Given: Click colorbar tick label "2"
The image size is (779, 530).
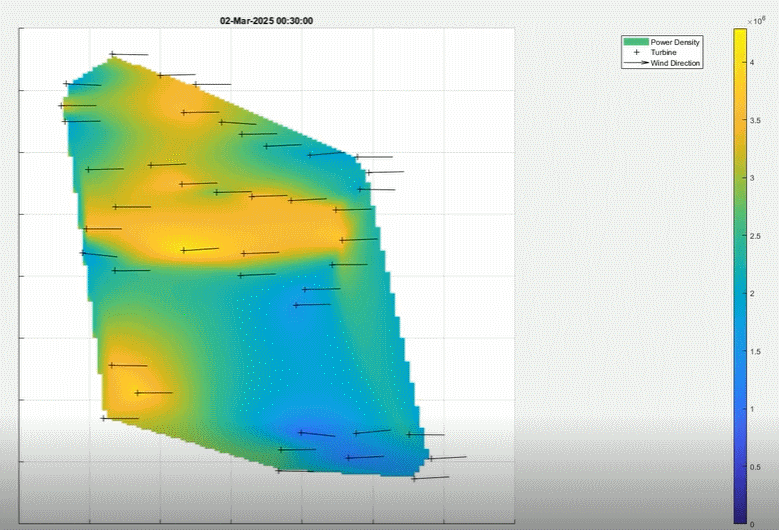Looking at the screenshot, I should point(752,294).
